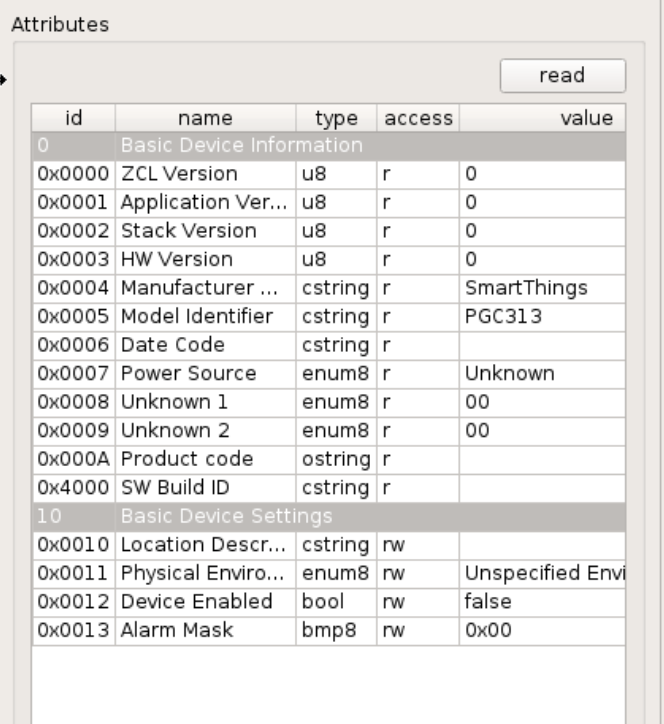Screen dimensions: 664x724
Task: Click the 00 value of Unknown 2
Action: tap(543, 431)
